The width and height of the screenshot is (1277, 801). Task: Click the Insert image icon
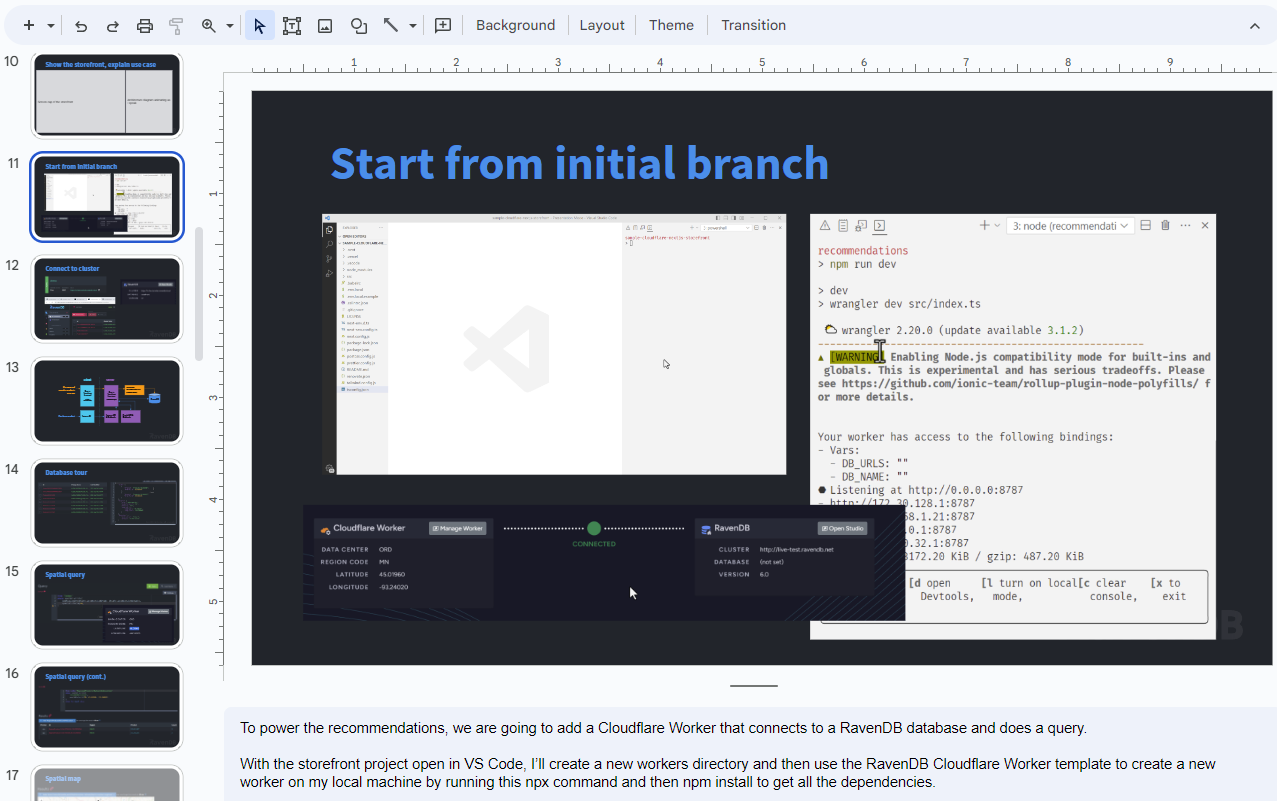(325, 25)
